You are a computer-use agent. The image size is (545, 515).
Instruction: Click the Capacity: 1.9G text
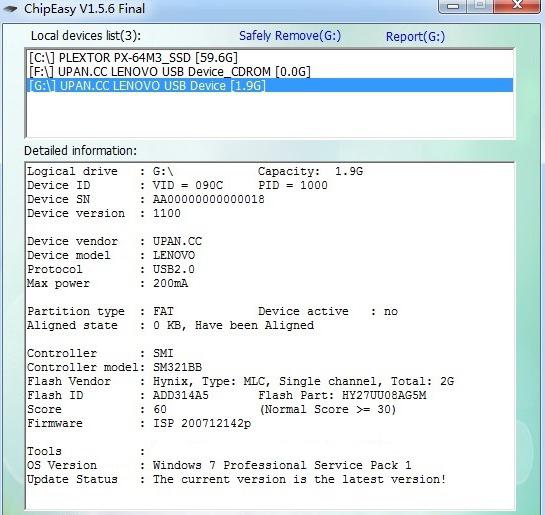pyautogui.click(x=310, y=171)
